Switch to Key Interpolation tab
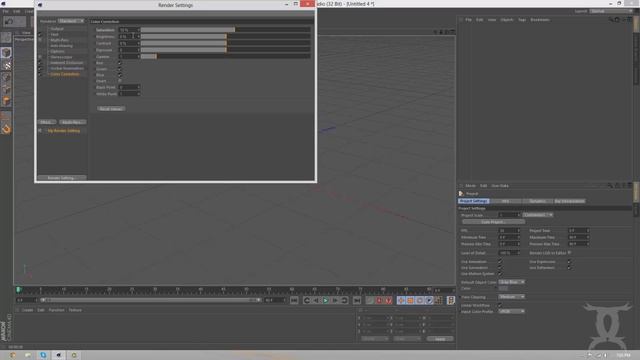The height and width of the screenshot is (360, 640). click(x=569, y=201)
